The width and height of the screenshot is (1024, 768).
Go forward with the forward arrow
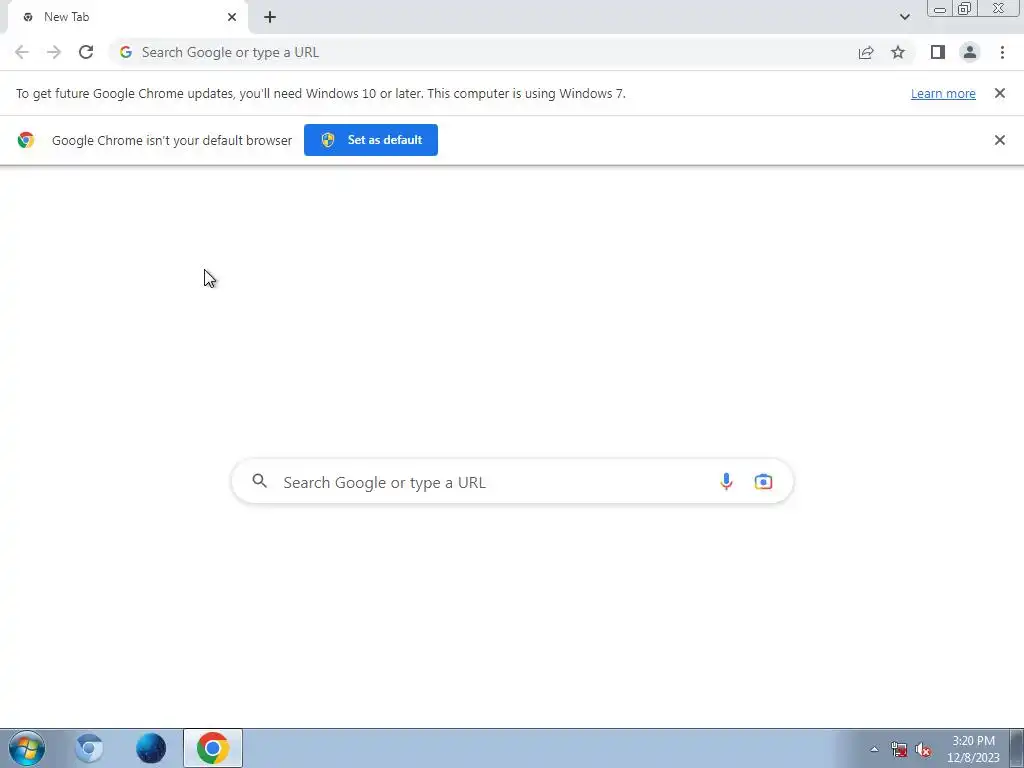54,52
